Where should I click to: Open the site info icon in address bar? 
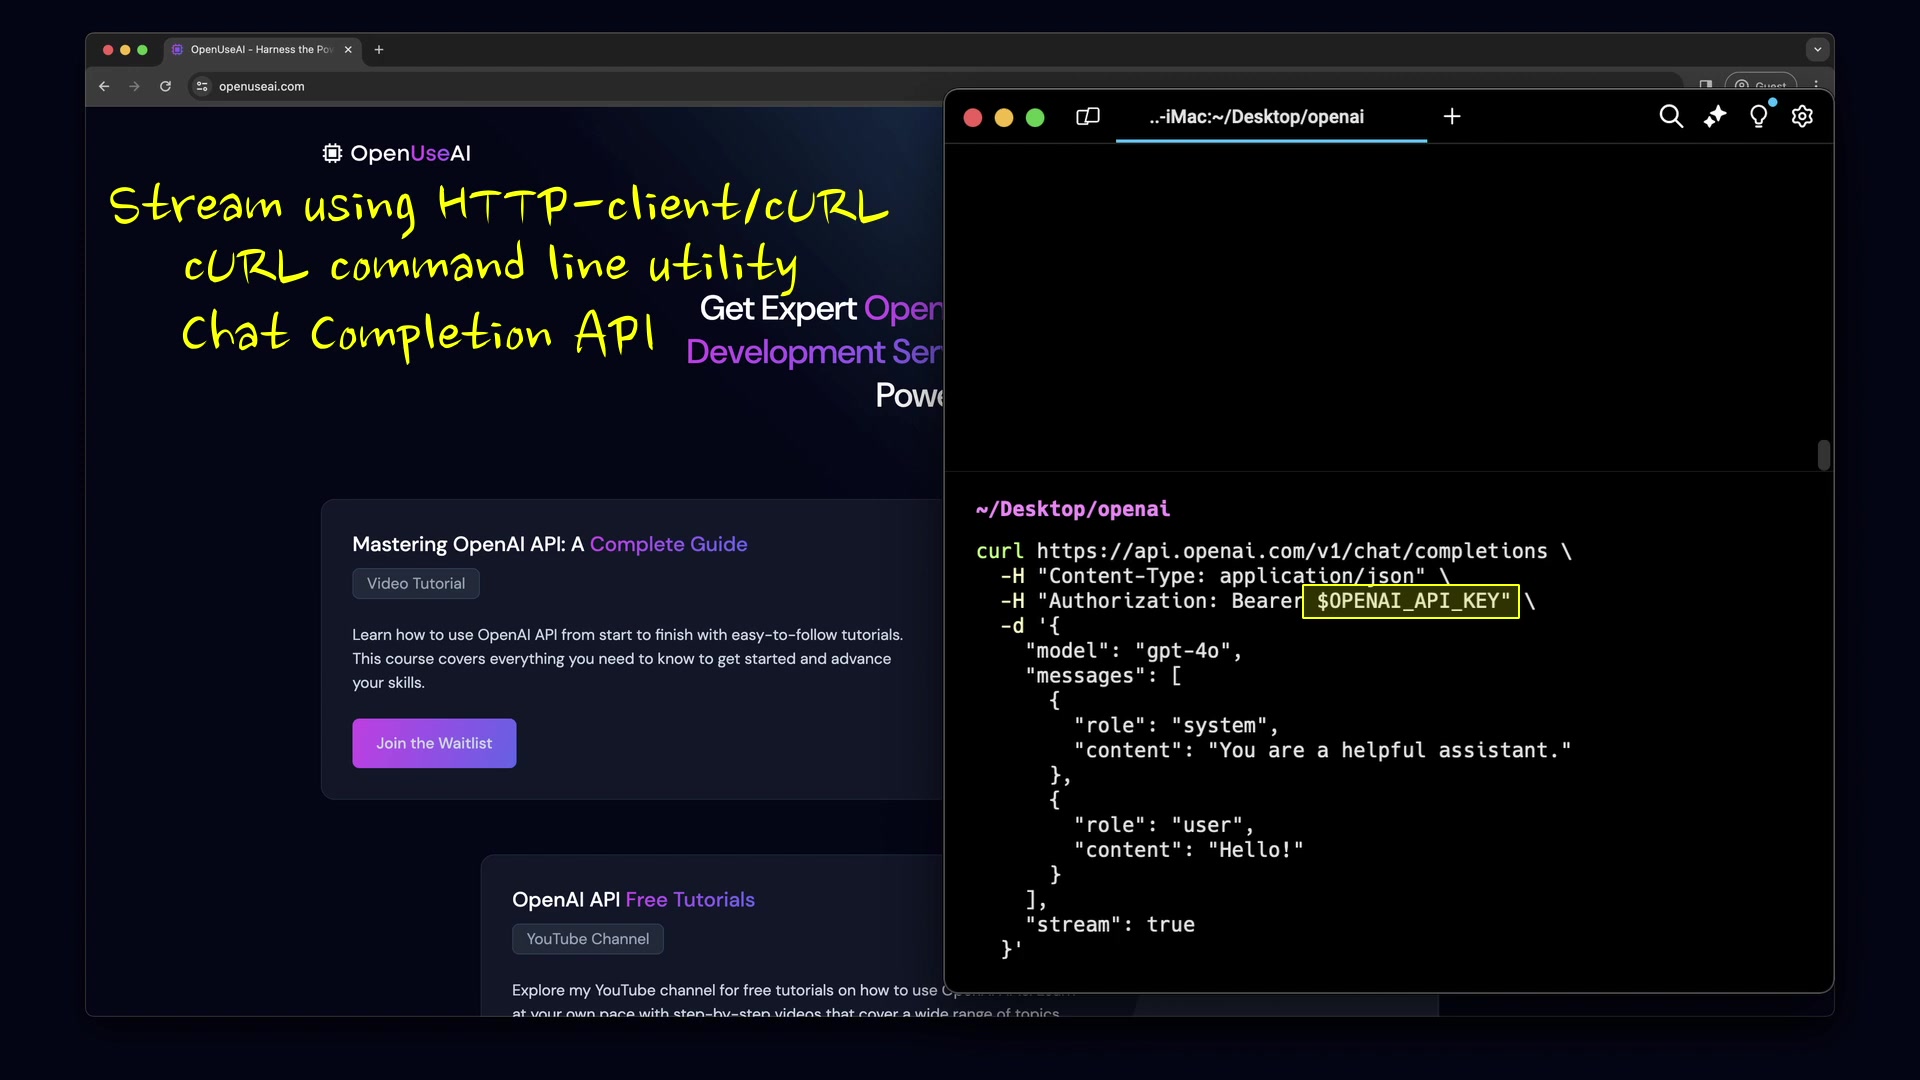[202, 86]
